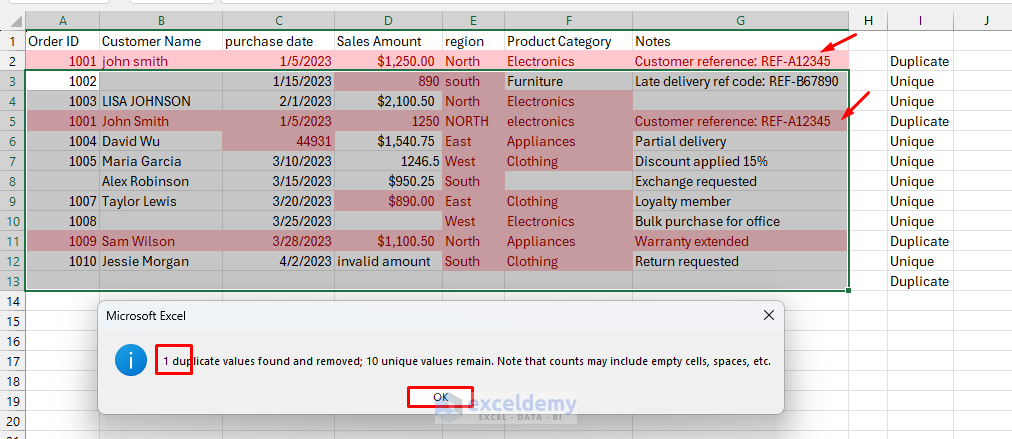Screen dimensions: 1012x439
Task: Click OK in the Microsoft Excel dialog
Action: 441,397
